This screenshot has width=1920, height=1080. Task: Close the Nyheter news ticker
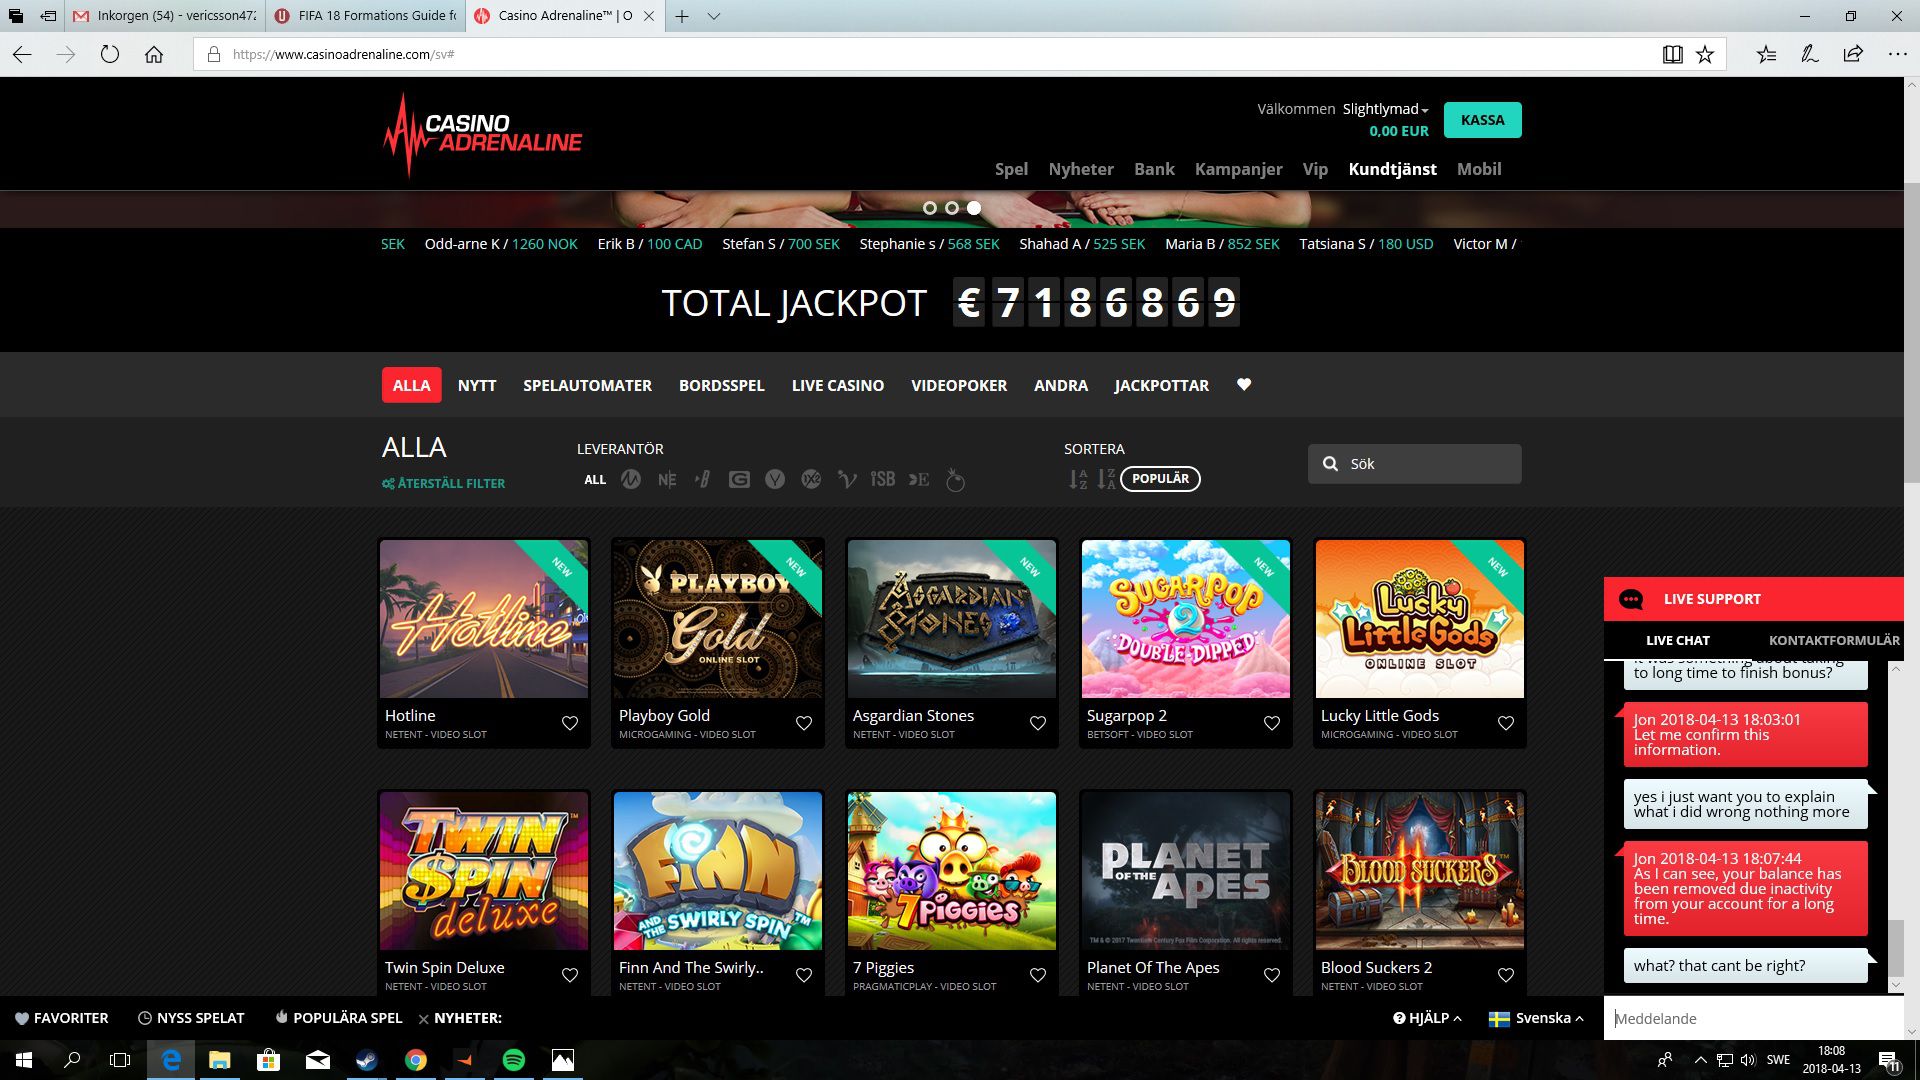pos(424,1019)
